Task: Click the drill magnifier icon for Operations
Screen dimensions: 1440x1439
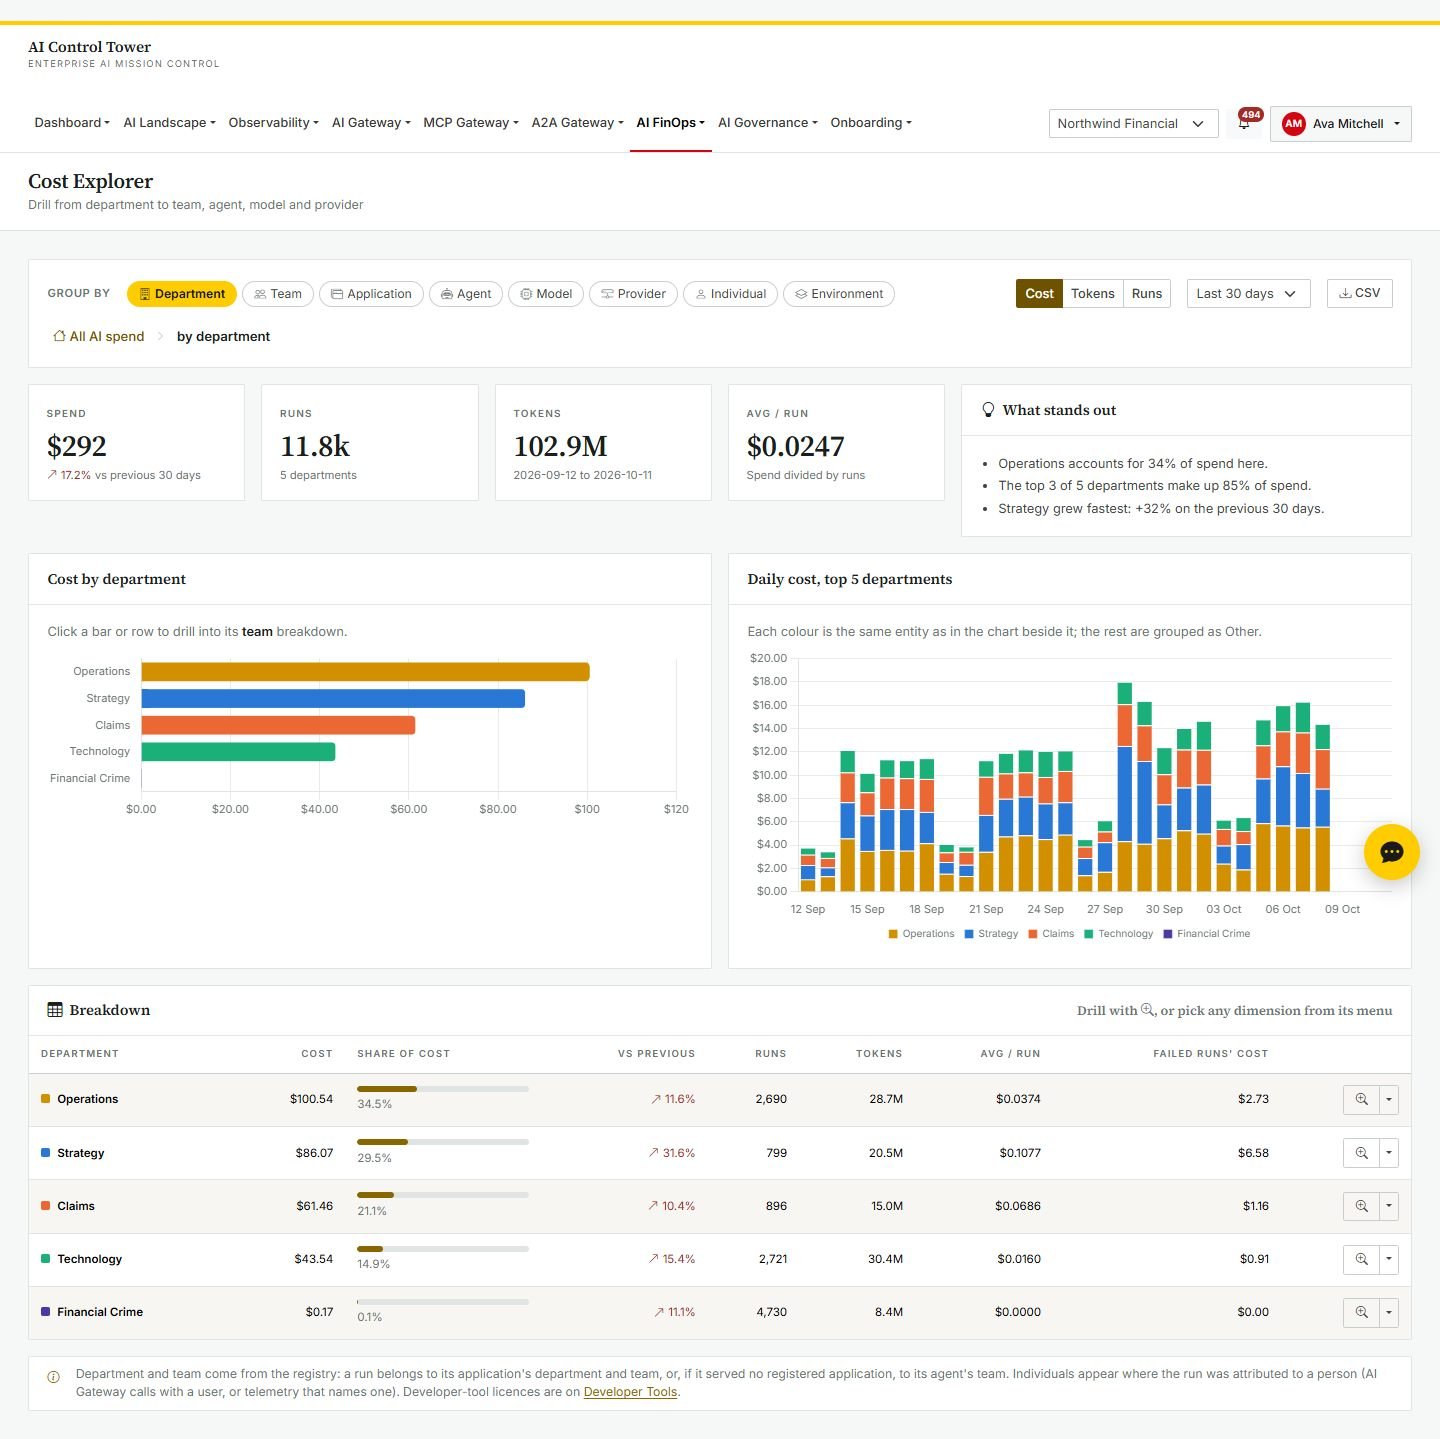Action: (x=1361, y=1099)
